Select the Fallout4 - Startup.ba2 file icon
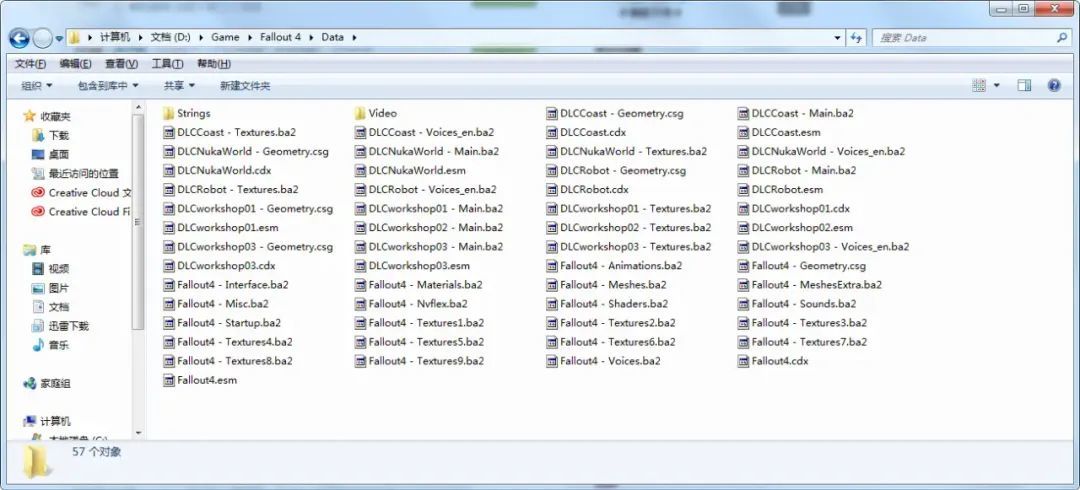The height and width of the screenshot is (490, 1080). [169, 323]
